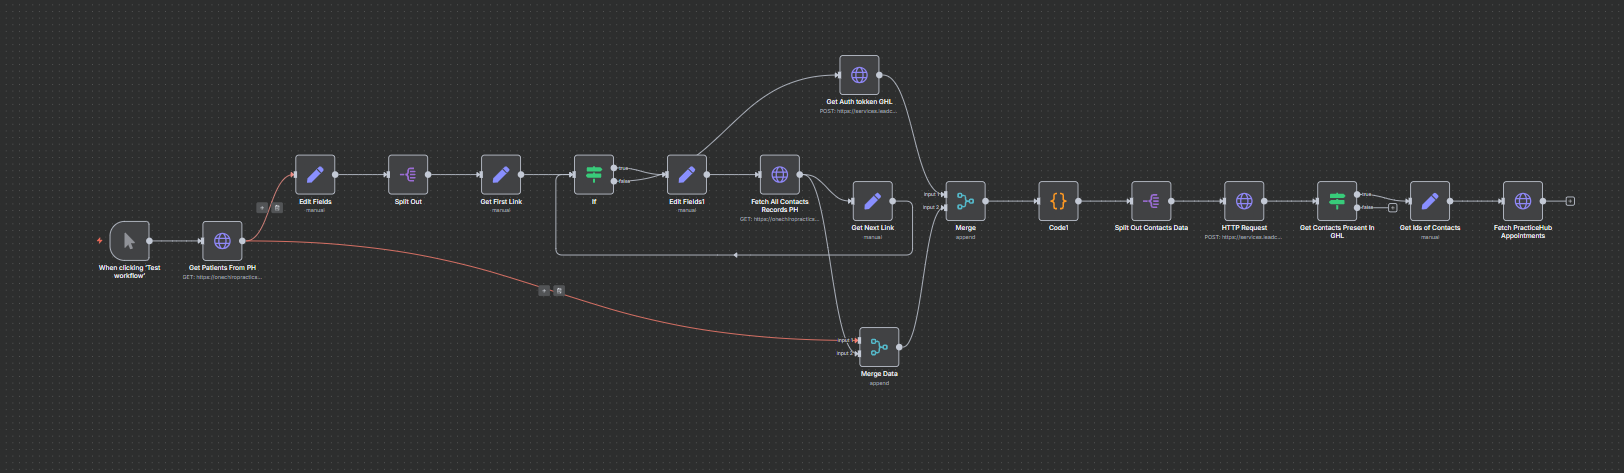Select the Edit Fields node
1624x473 pixels.
pyautogui.click(x=315, y=174)
